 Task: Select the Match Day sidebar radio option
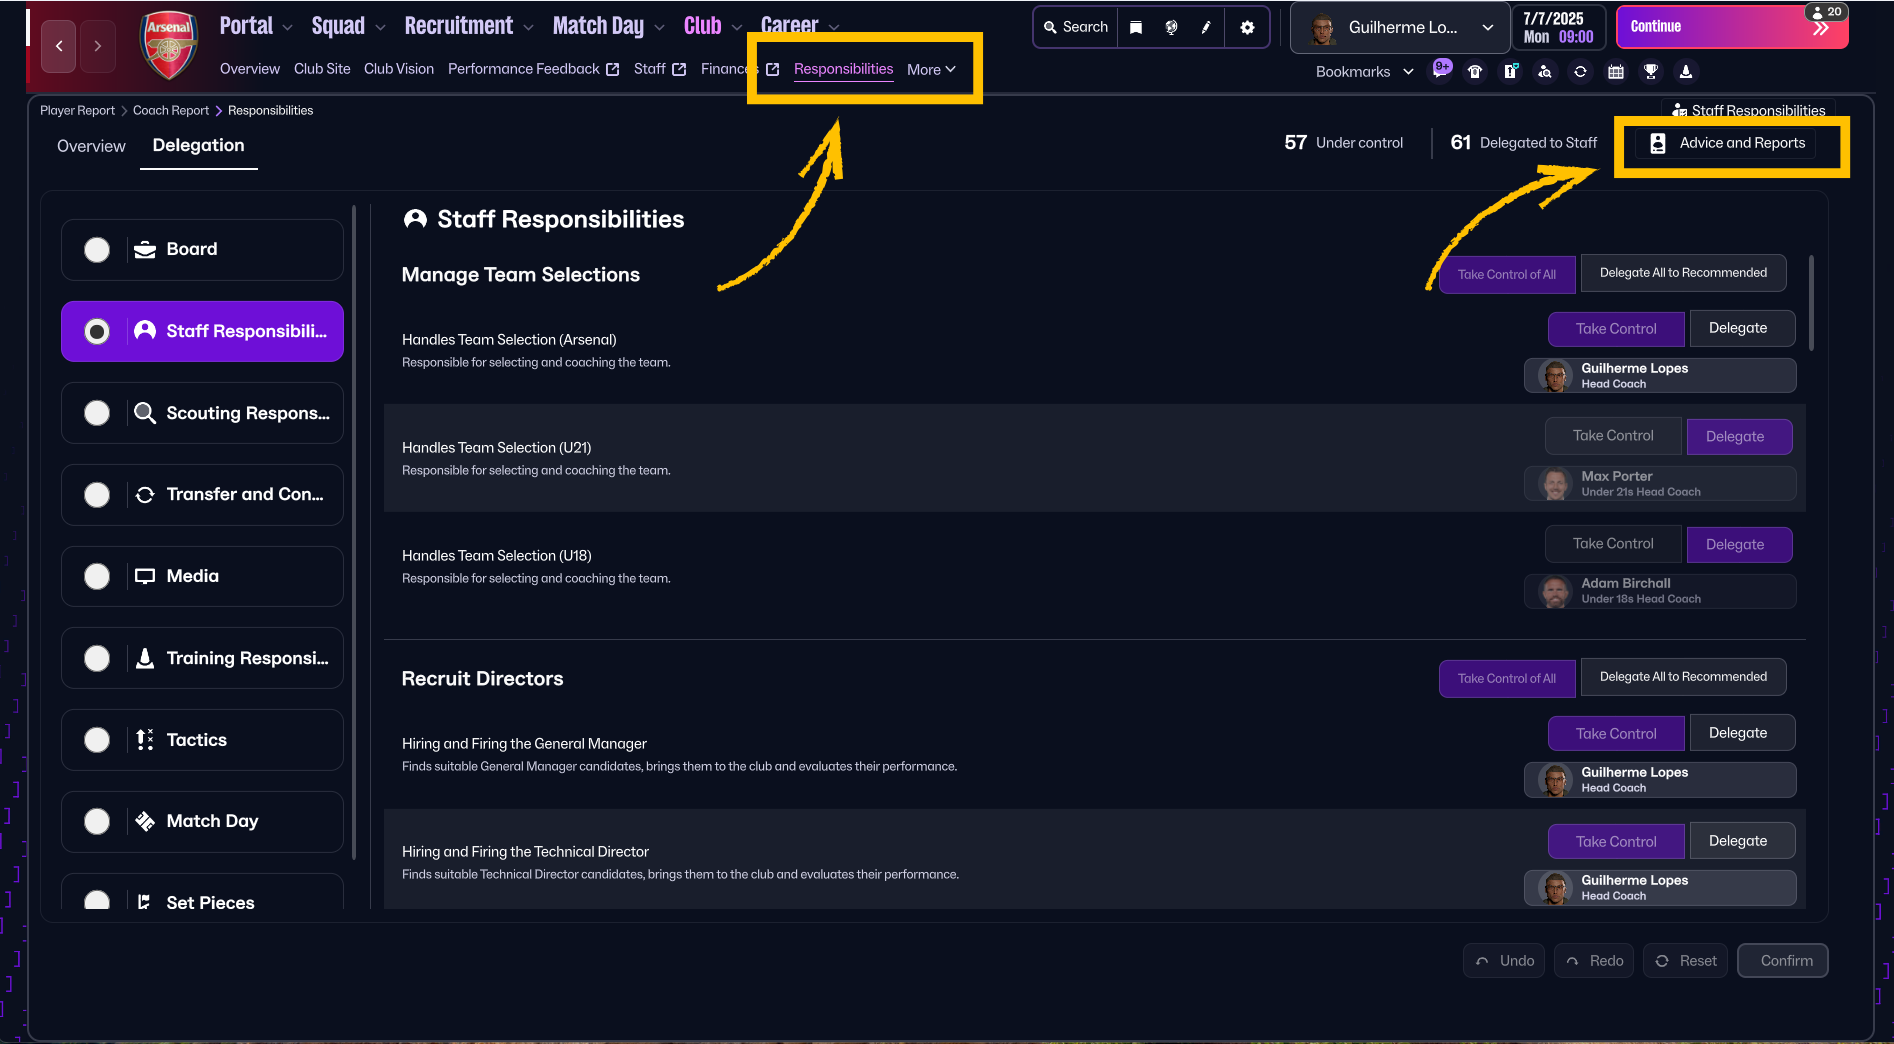tap(97, 821)
